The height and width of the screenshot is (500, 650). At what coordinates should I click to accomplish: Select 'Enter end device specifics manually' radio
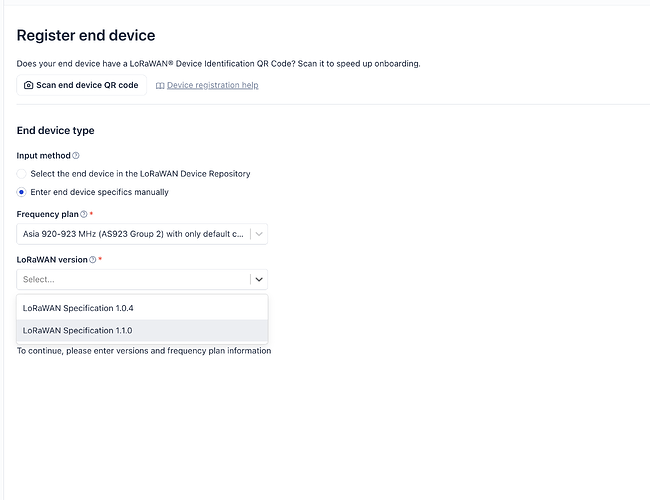tap(22, 192)
